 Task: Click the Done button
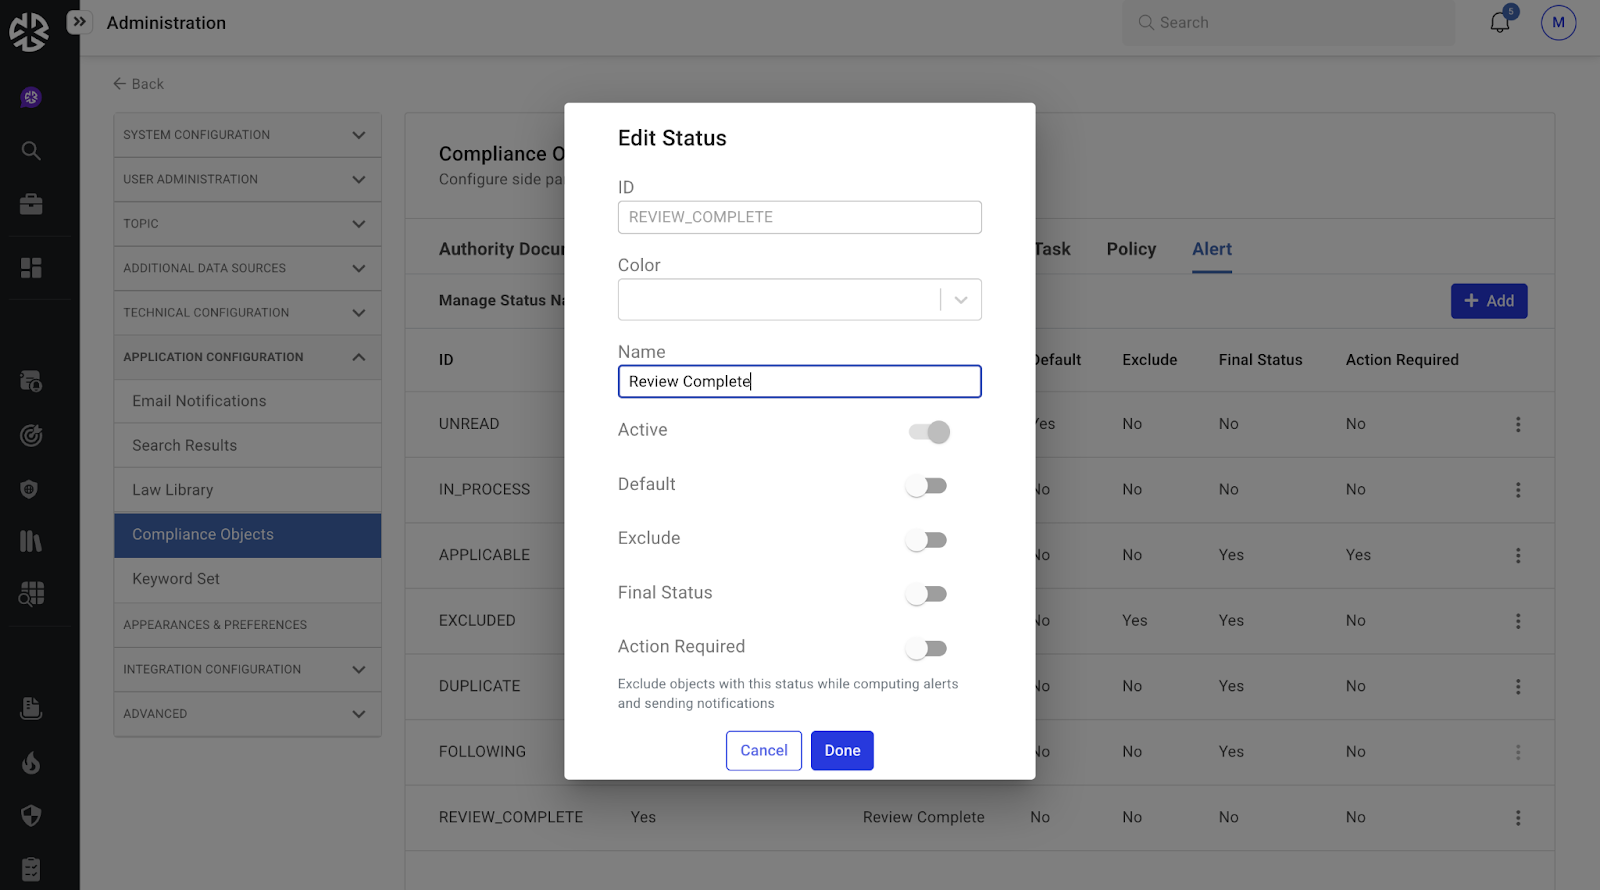point(842,751)
